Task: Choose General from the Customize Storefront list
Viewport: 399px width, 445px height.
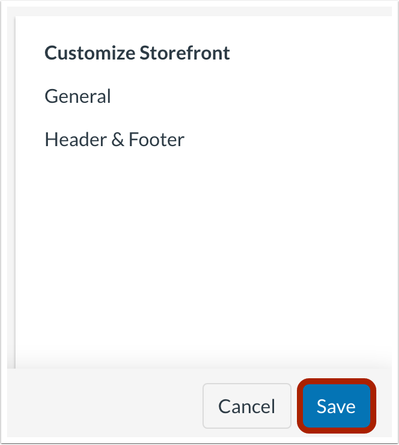Action: click(x=78, y=97)
